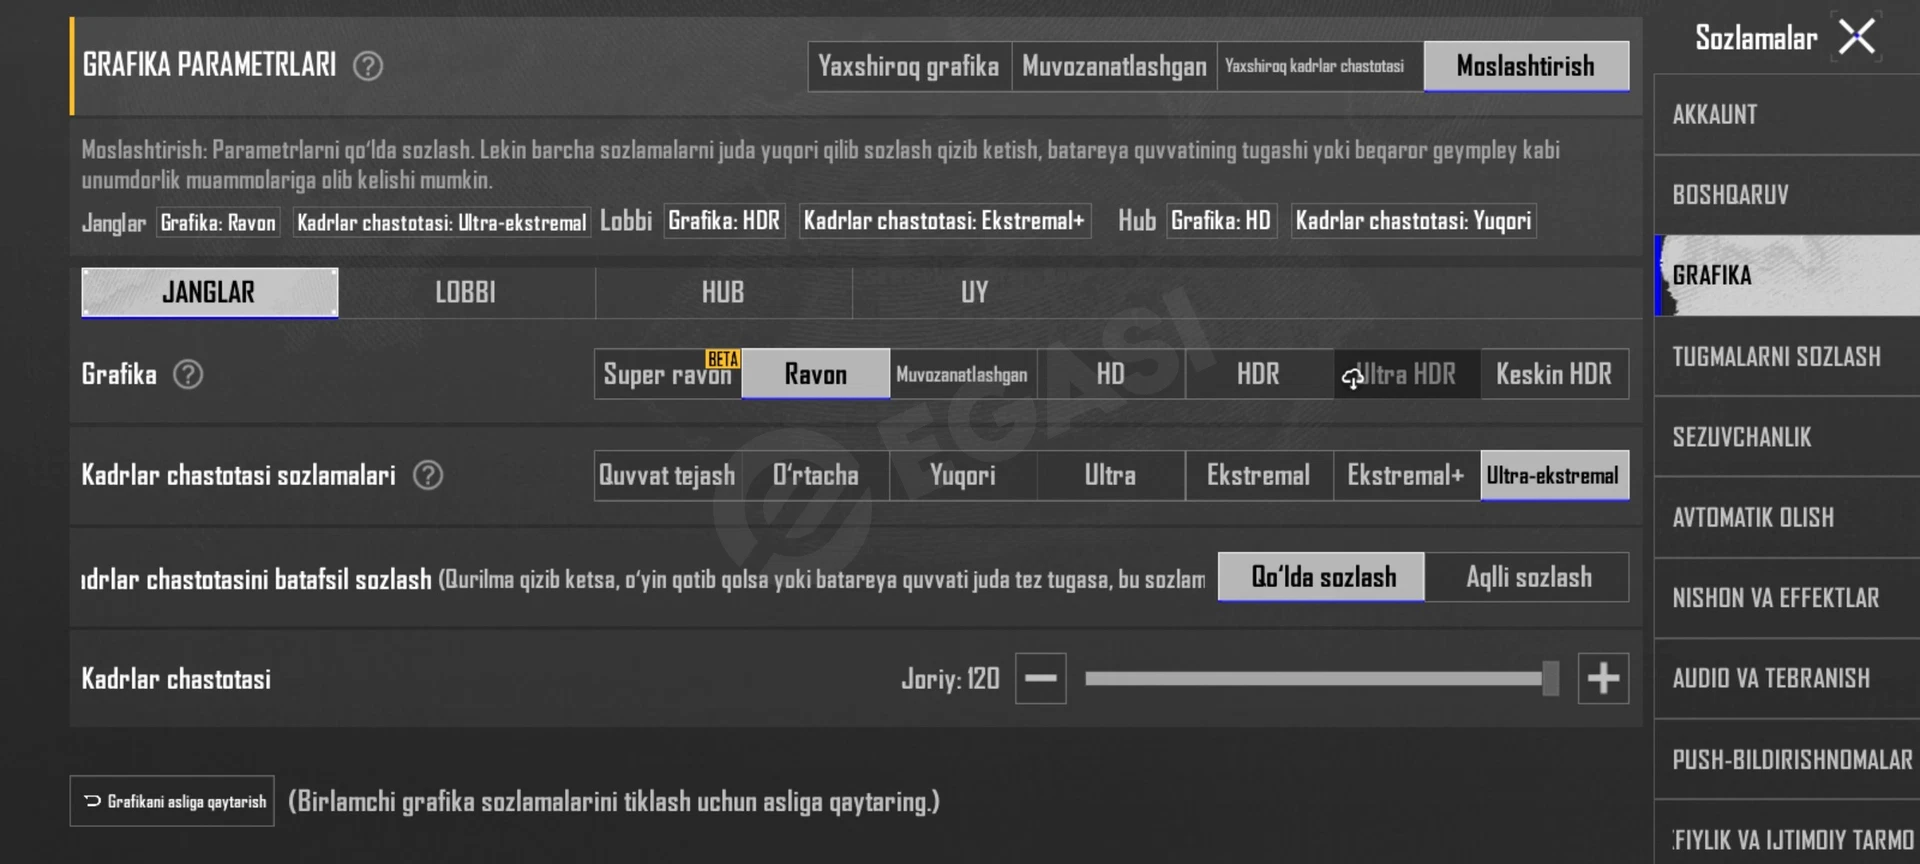Image resolution: width=1920 pixels, height=864 pixels.
Task: Open AKKAUNT settings section
Action: [x=1787, y=115]
